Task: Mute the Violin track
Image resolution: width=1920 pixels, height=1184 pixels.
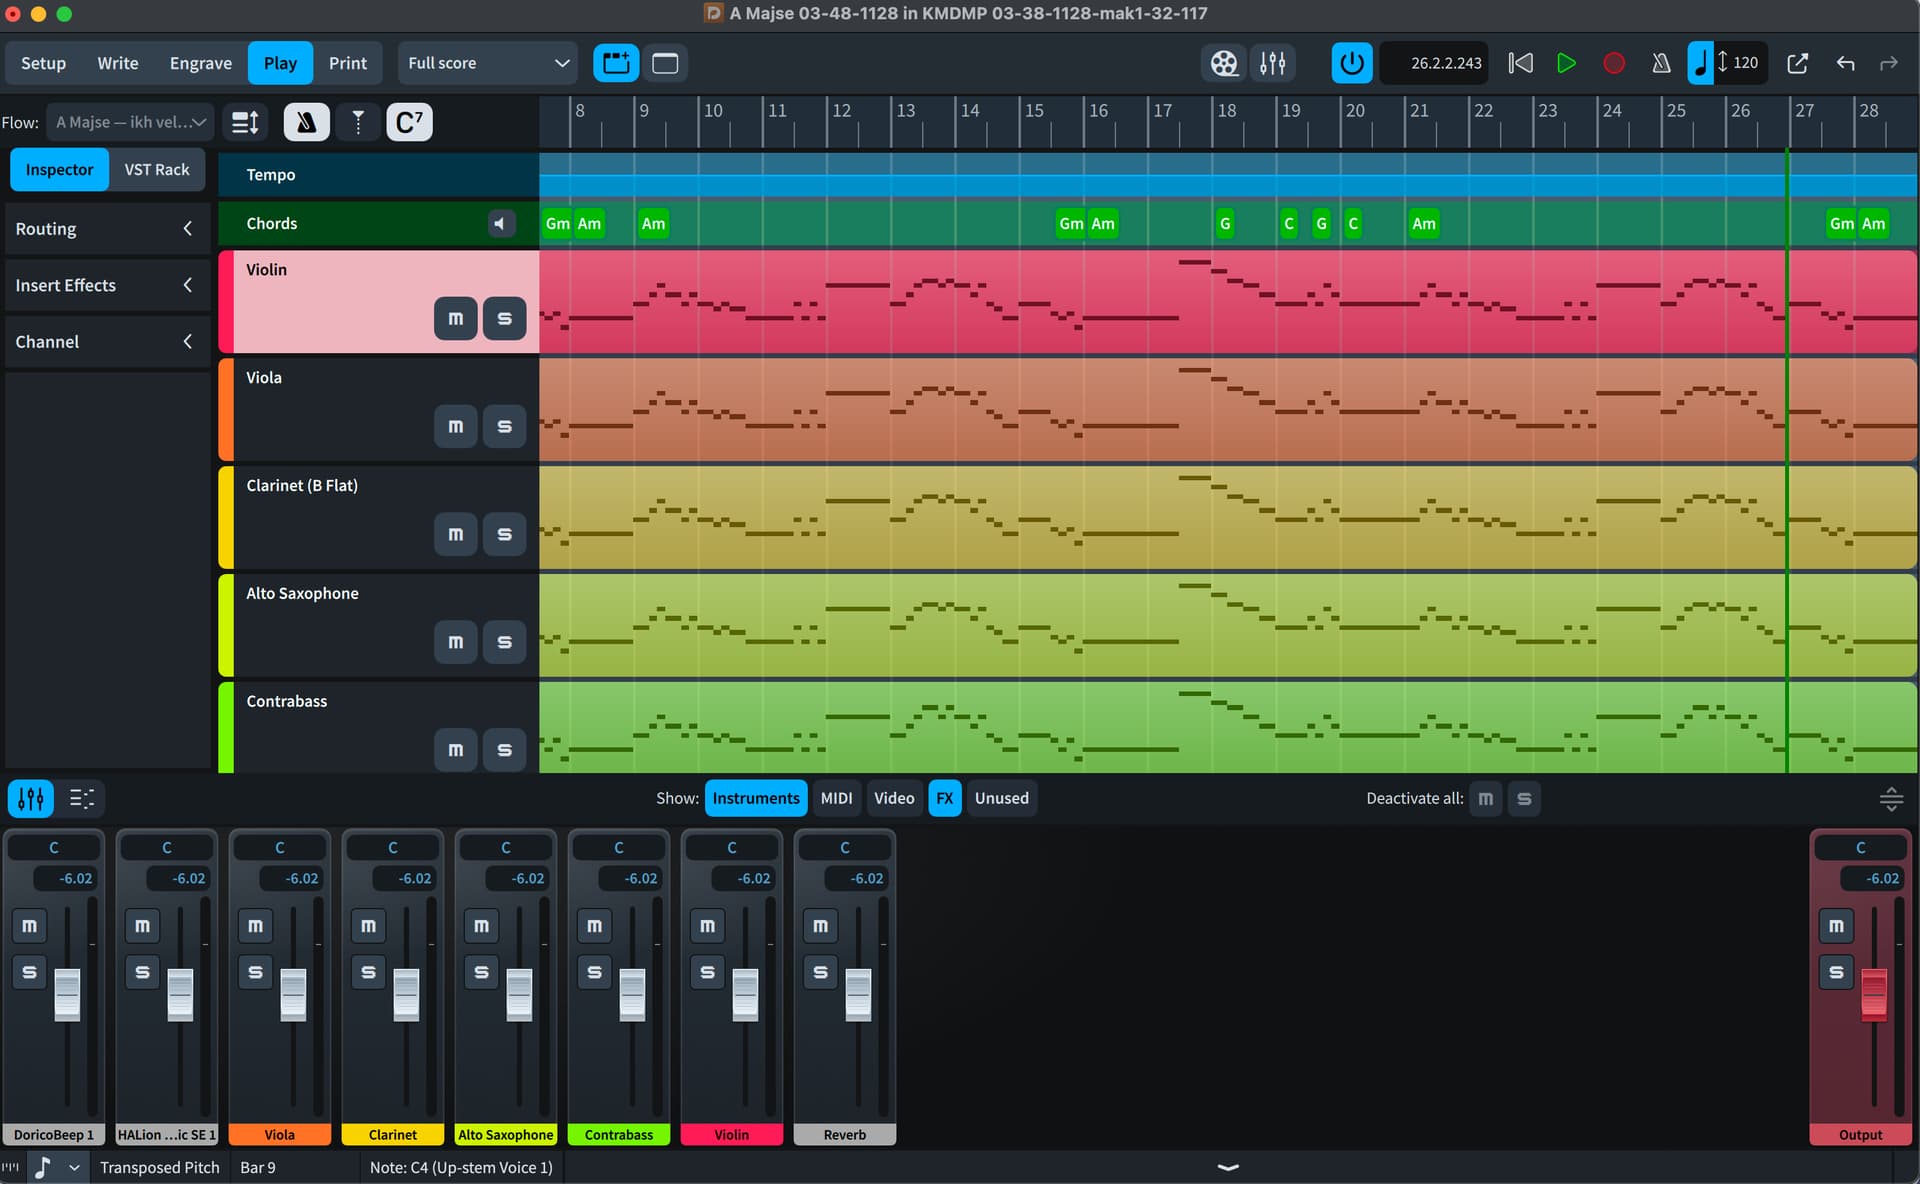Action: pos(455,318)
